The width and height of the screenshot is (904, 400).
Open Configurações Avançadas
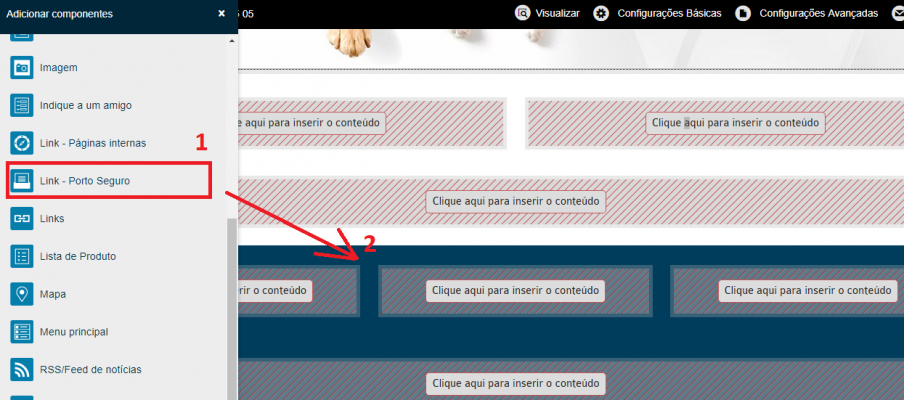(807, 13)
